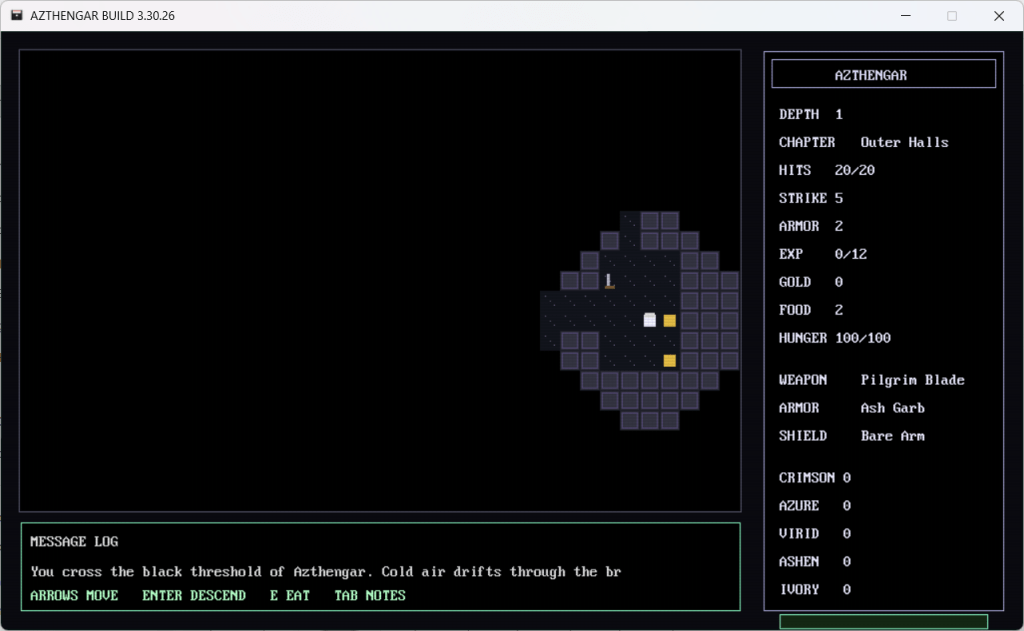Click the AZTHENGAR title box in sidebar
The height and width of the screenshot is (631, 1024).
[x=883, y=74]
